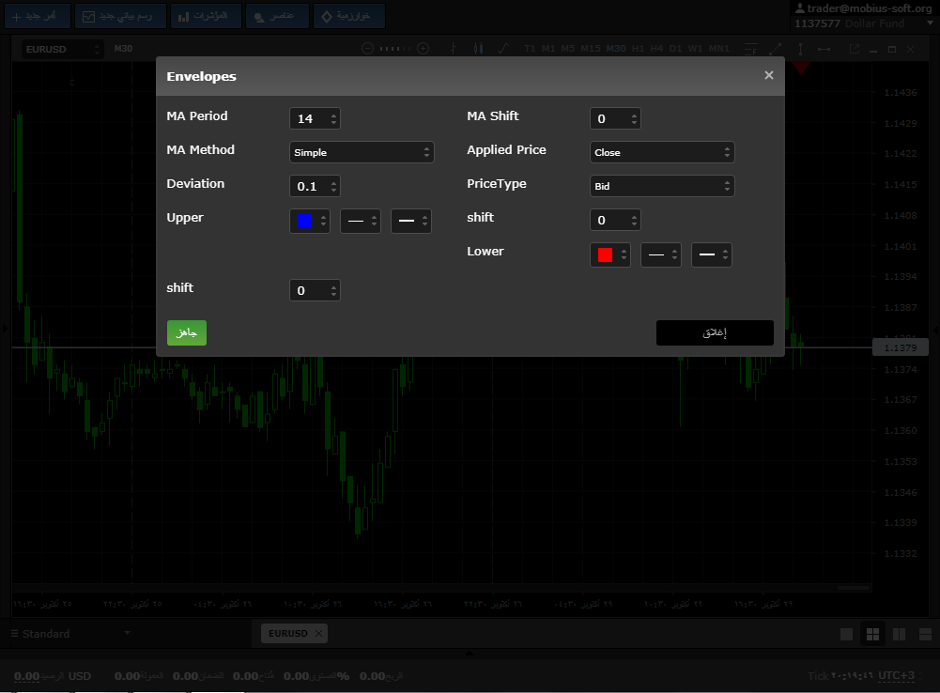Open the Upper line style dropdown
This screenshot has height=693, width=940.
(x=360, y=221)
